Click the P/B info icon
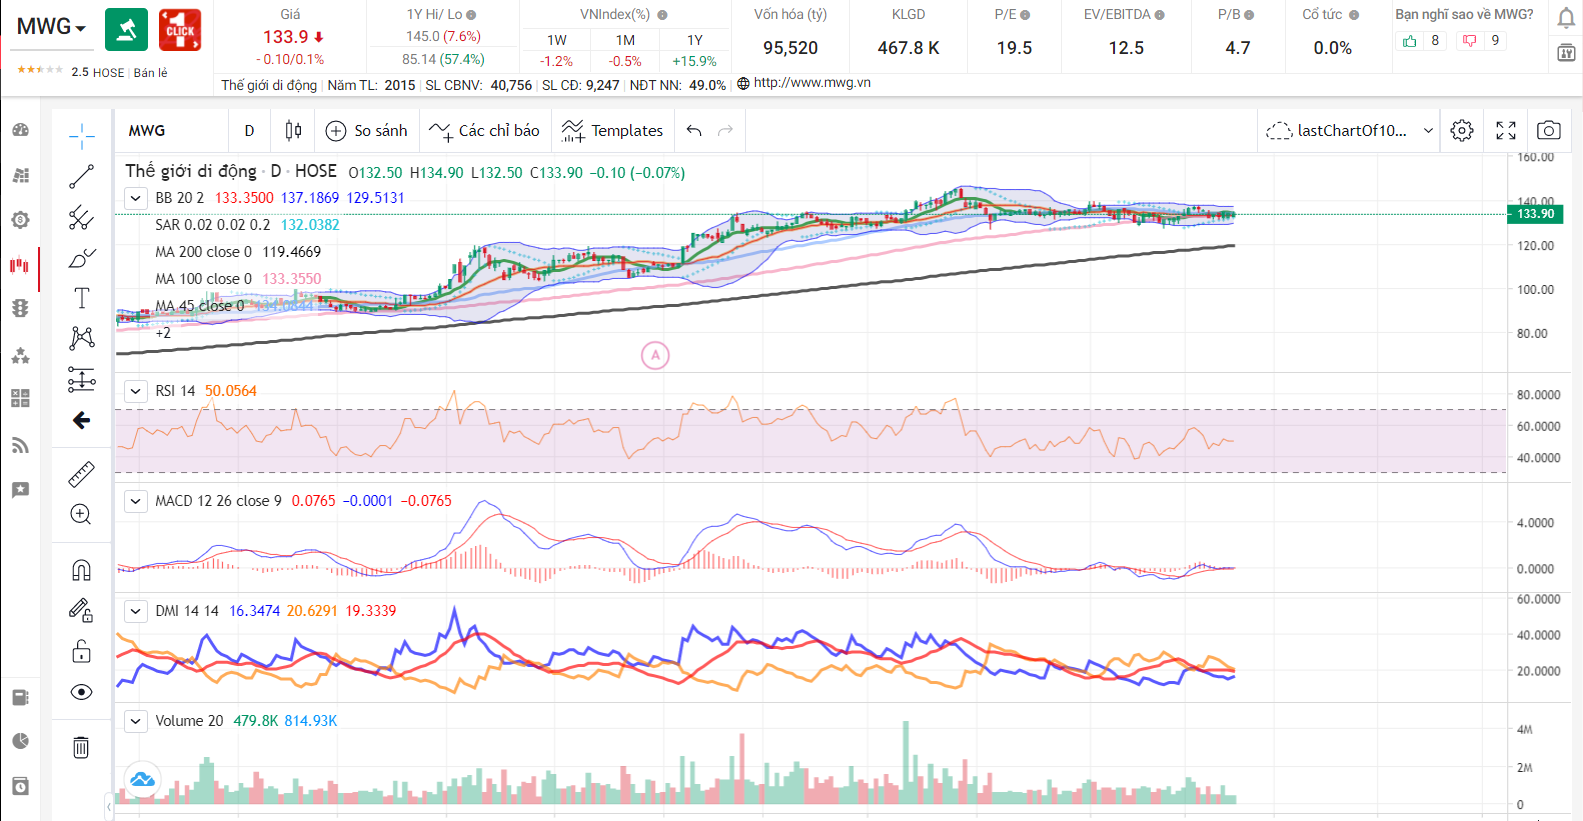1583x821 pixels. (1249, 15)
